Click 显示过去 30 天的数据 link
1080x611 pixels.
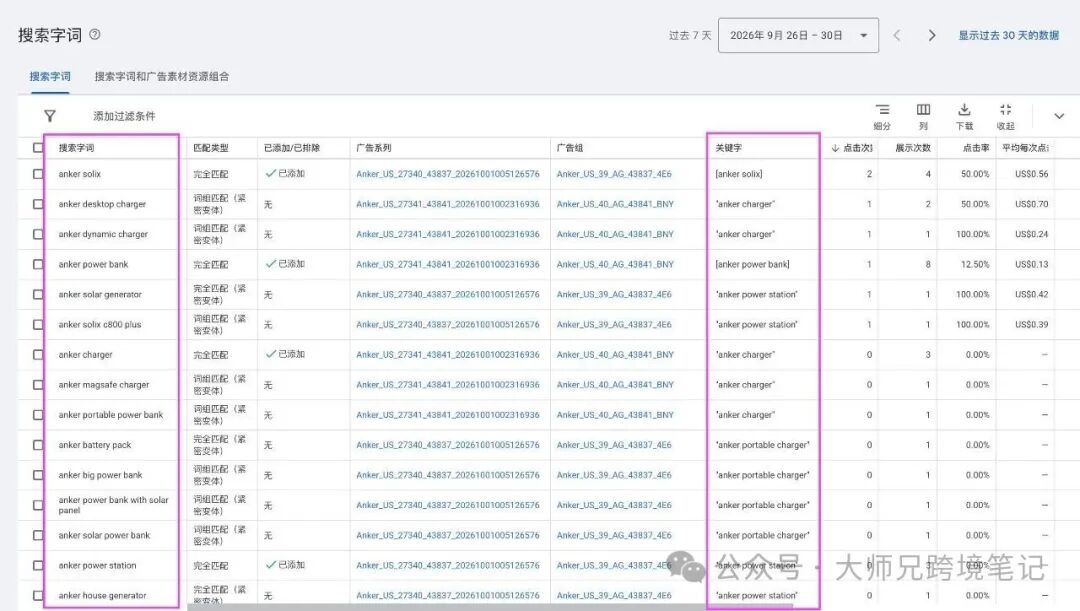[x=1009, y=35]
